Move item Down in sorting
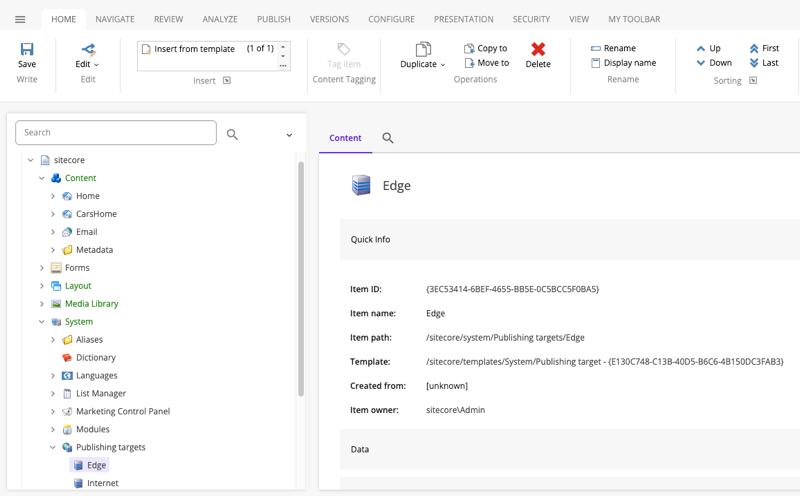The image size is (800, 496). pyautogui.click(x=714, y=63)
